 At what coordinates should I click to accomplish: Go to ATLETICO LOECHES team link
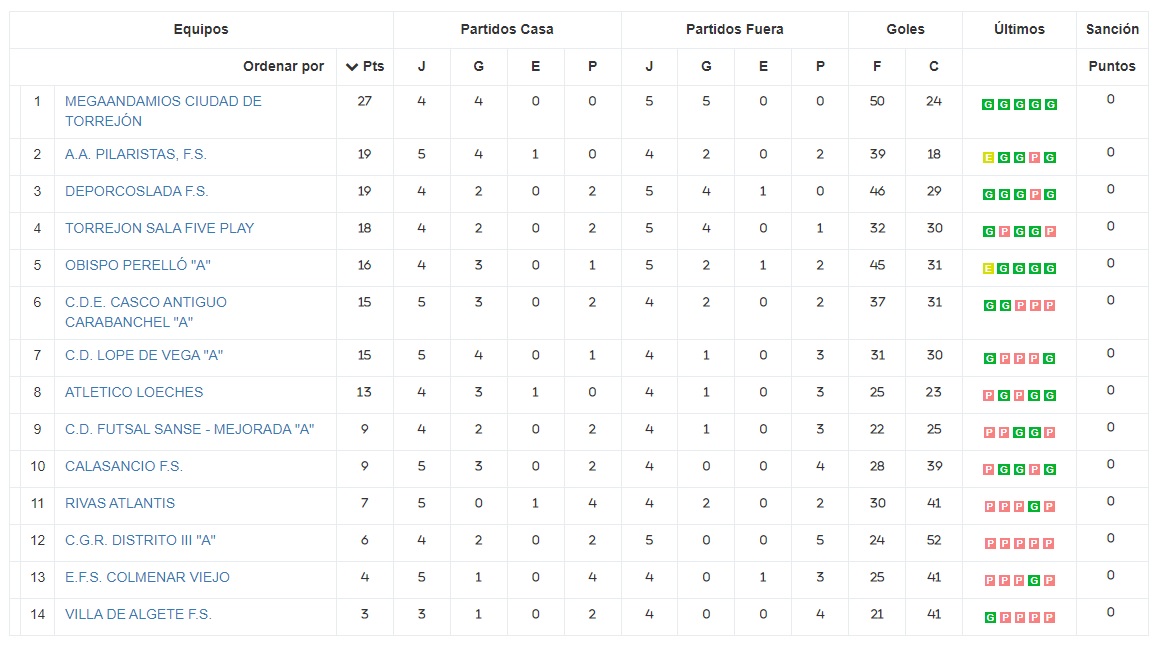(134, 392)
